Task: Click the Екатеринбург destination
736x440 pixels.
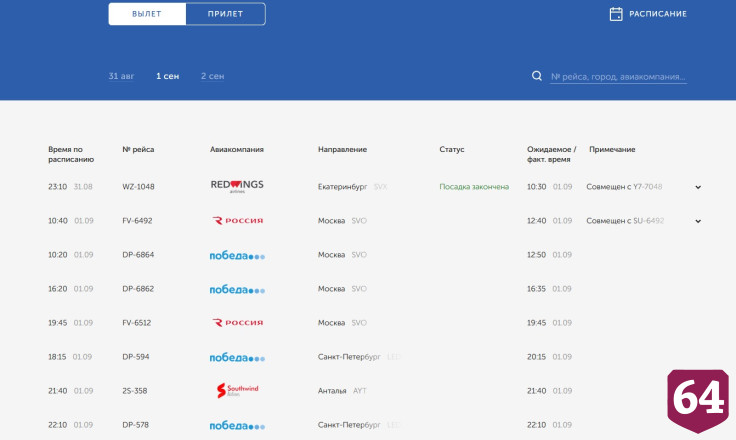Action: tap(342, 187)
